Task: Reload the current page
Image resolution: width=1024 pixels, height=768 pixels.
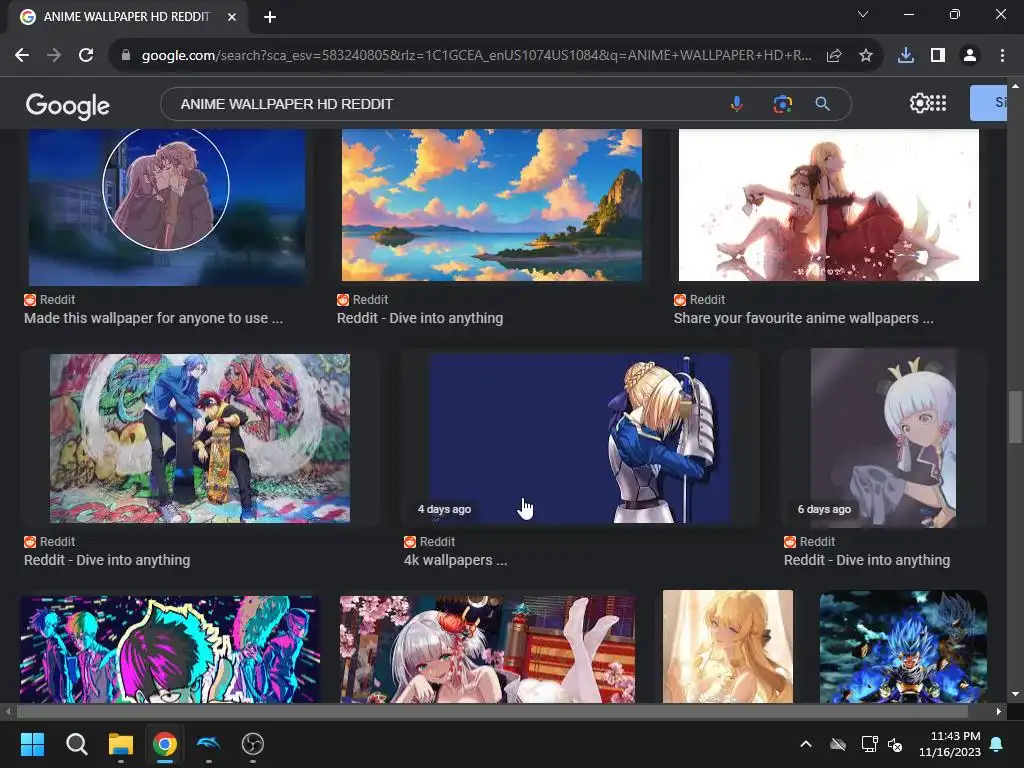Action: (x=86, y=56)
